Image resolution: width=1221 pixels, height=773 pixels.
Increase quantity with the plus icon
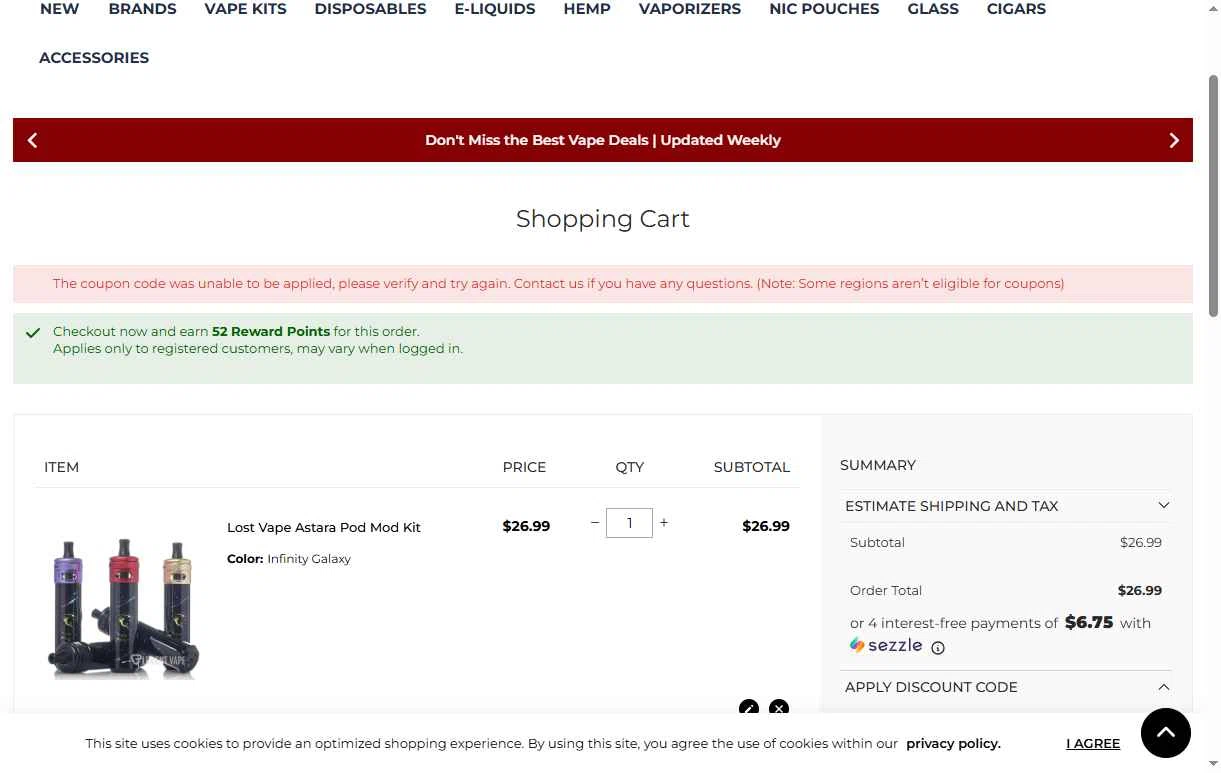tap(664, 523)
